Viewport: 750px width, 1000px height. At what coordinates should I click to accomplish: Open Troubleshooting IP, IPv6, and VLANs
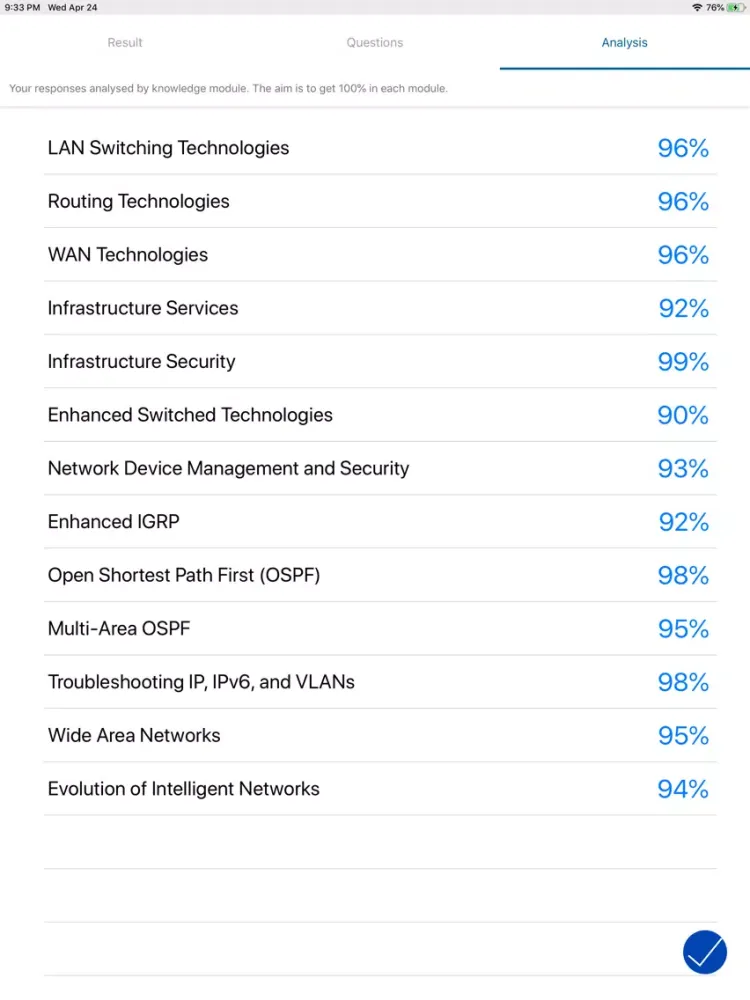point(201,682)
